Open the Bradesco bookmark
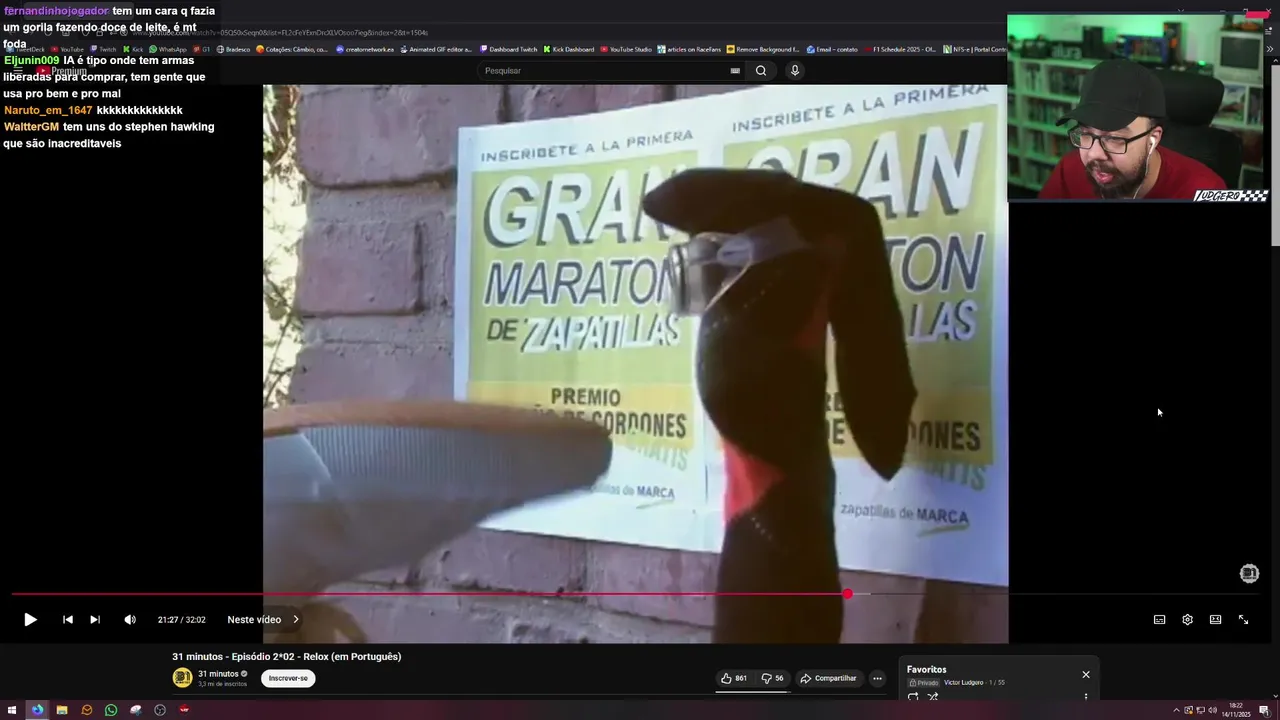The height and width of the screenshot is (720, 1280). 233,49
